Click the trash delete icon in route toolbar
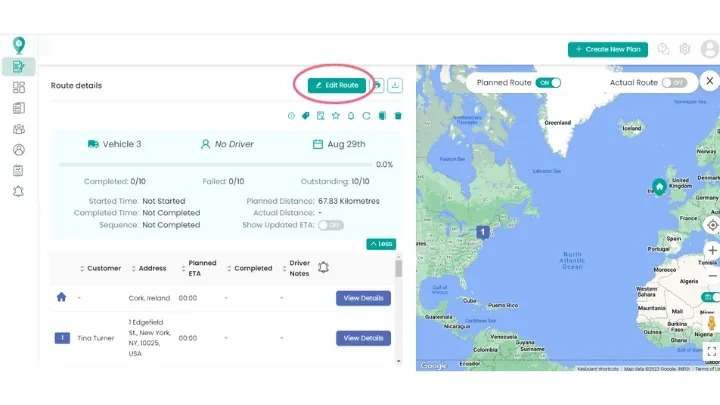Image resolution: width=720 pixels, height=405 pixels. [398, 116]
